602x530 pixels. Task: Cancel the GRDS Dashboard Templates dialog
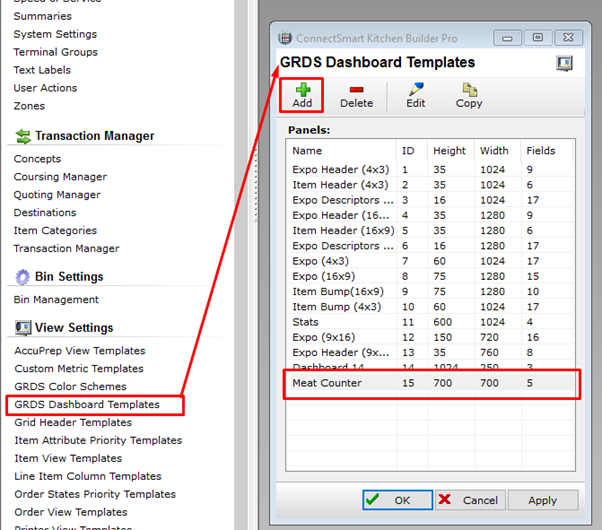[469, 500]
